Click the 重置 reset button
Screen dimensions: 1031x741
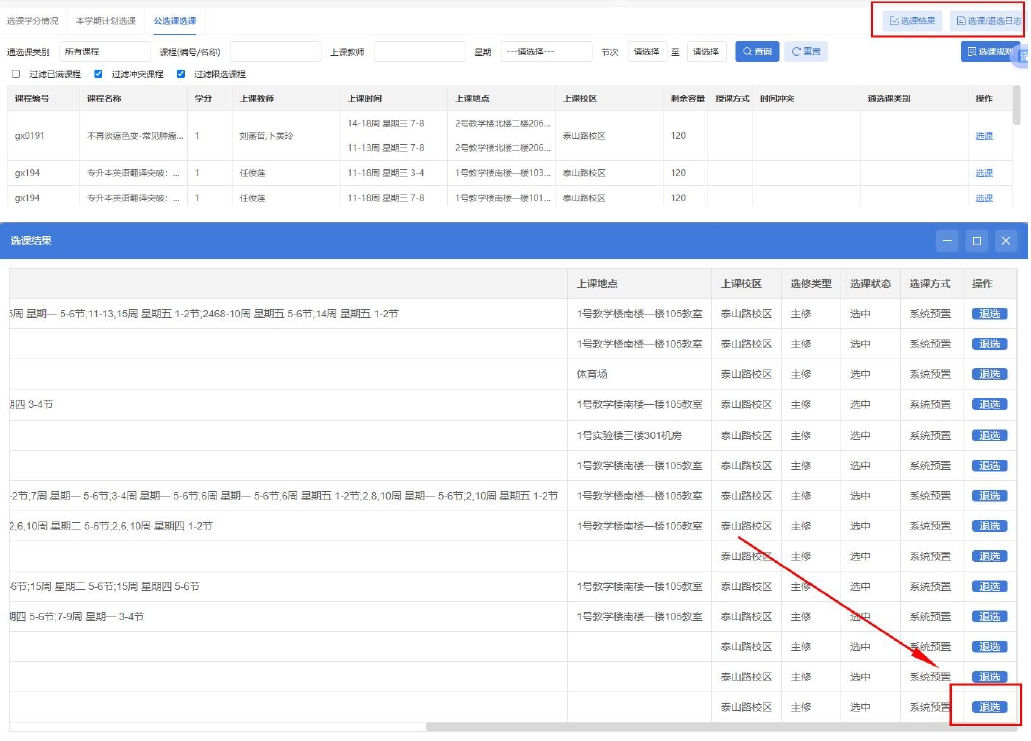805,52
